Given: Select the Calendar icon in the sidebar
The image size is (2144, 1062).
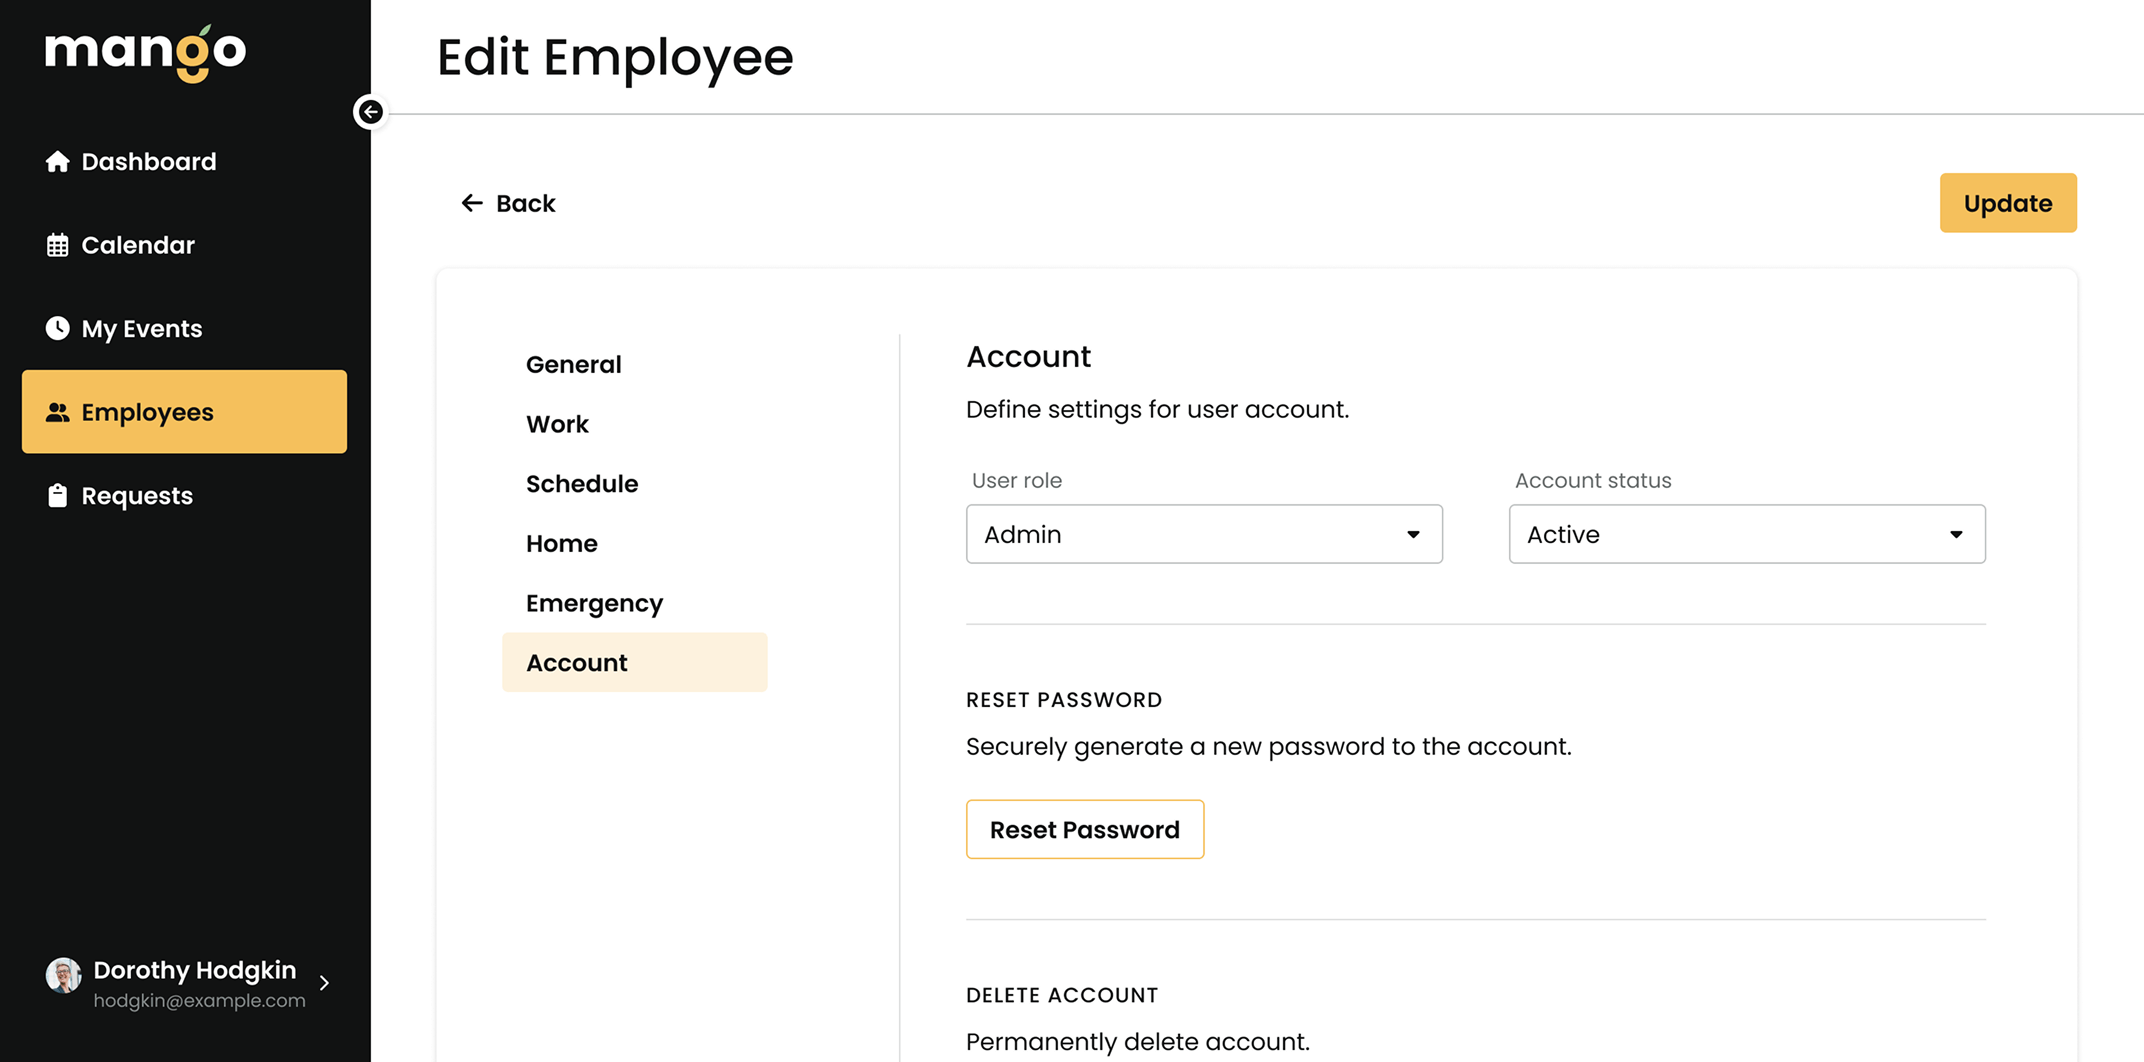Looking at the screenshot, I should [57, 245].
